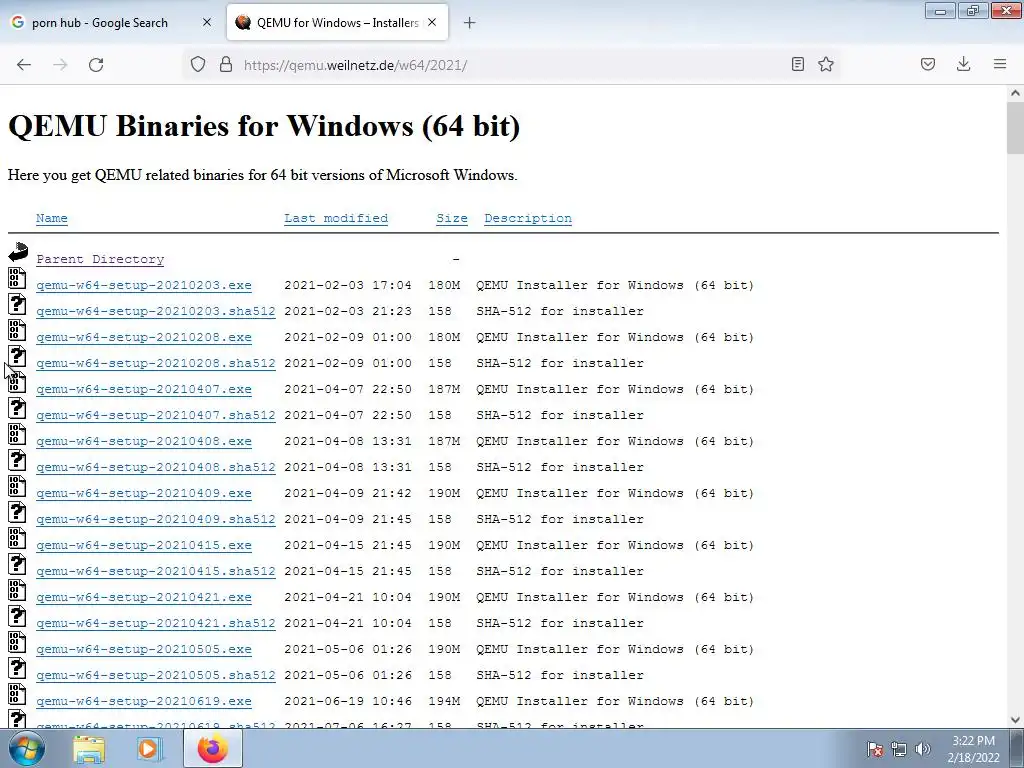Viewport: 1024px width, 768px height.
Task: Open the Parent Directory link
Action: tap(100, 259)
